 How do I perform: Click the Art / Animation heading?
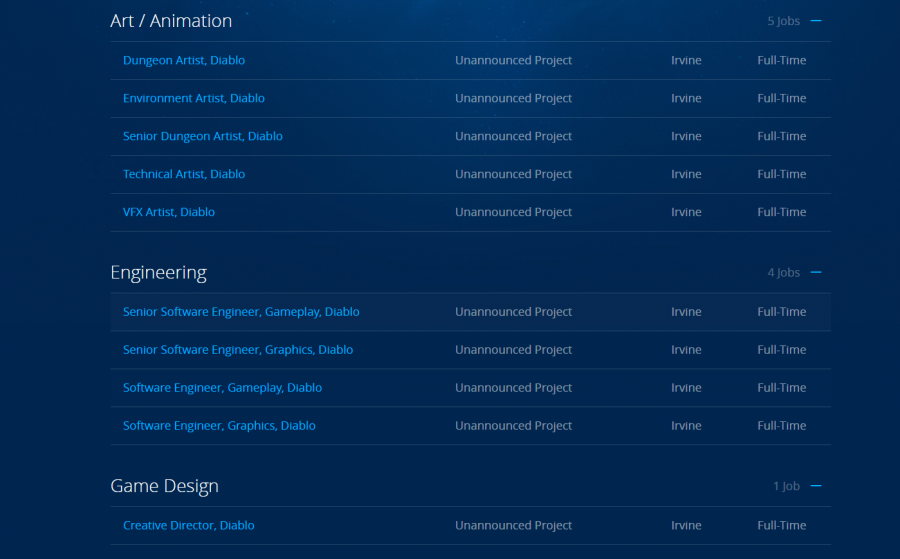click(x=171, y=21)
